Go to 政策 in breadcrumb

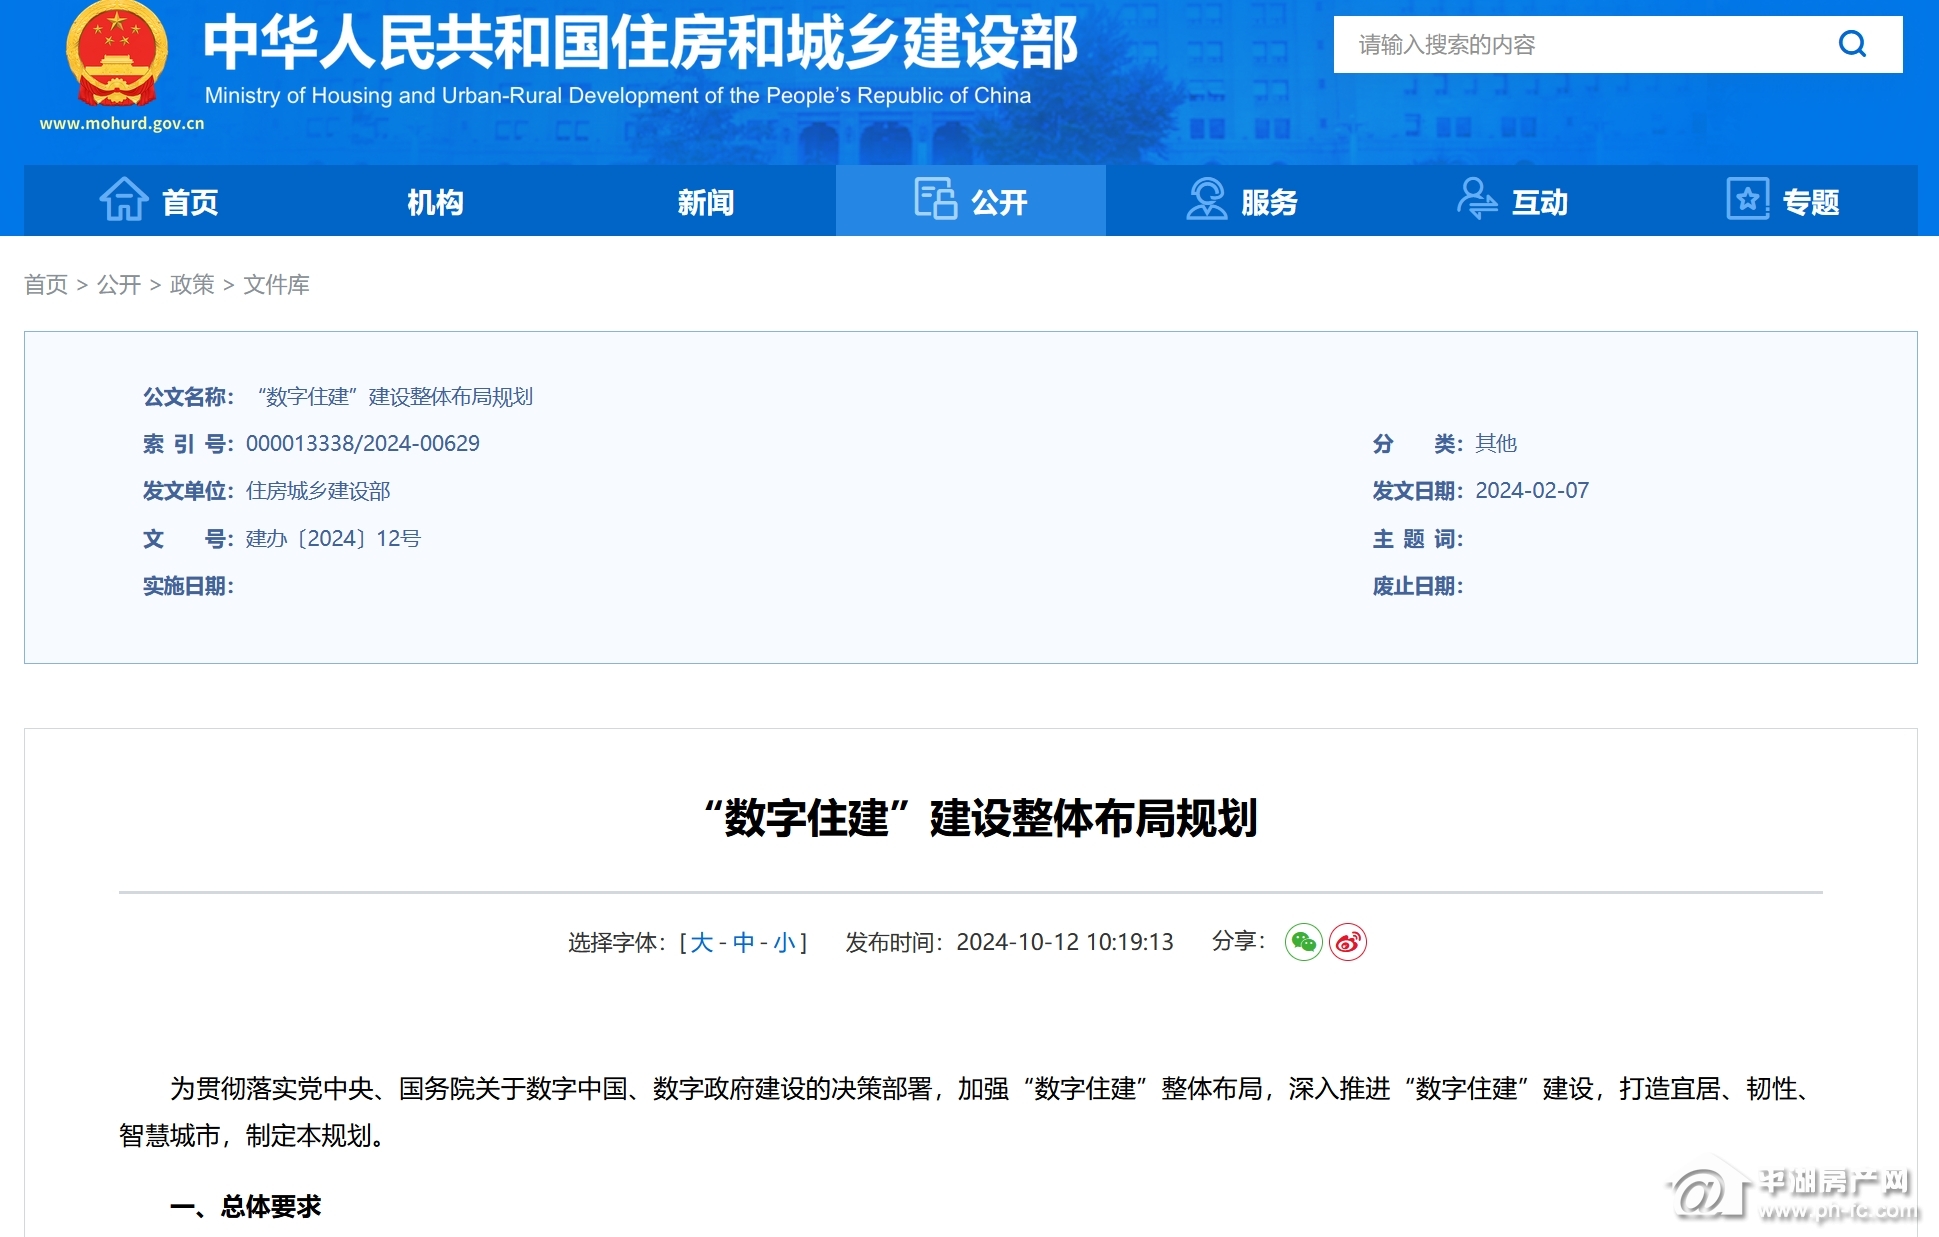(192, 285)
